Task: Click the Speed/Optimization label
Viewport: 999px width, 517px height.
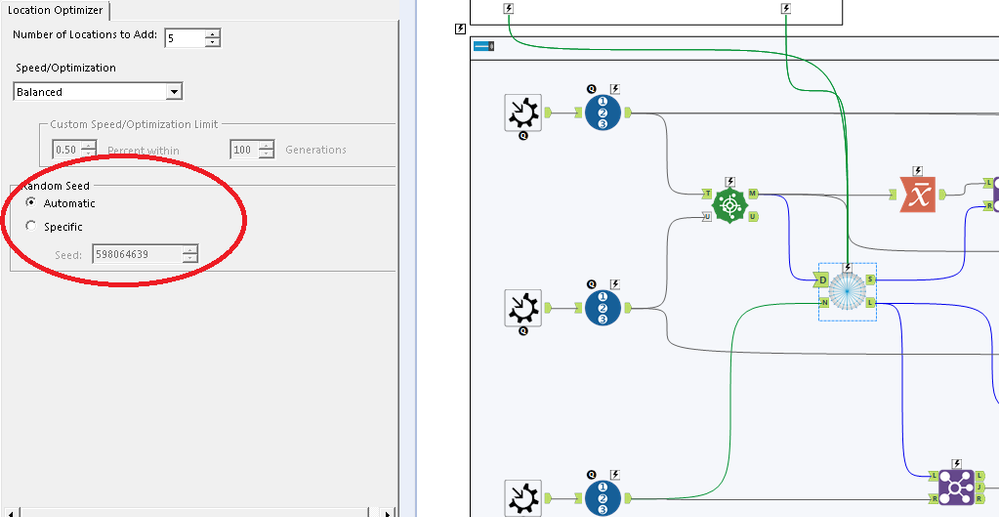Action: coord(66,68)
